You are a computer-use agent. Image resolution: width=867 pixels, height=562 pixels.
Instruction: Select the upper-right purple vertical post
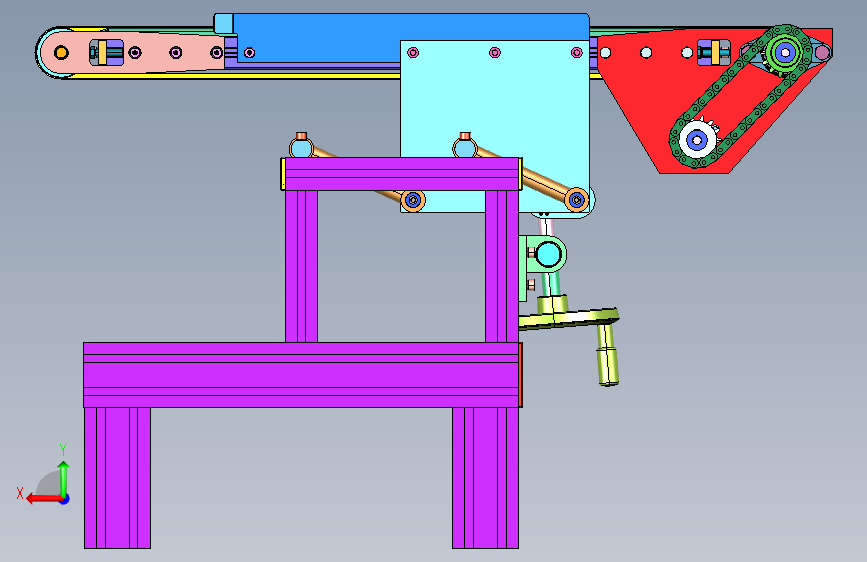(x=502, y=266)
